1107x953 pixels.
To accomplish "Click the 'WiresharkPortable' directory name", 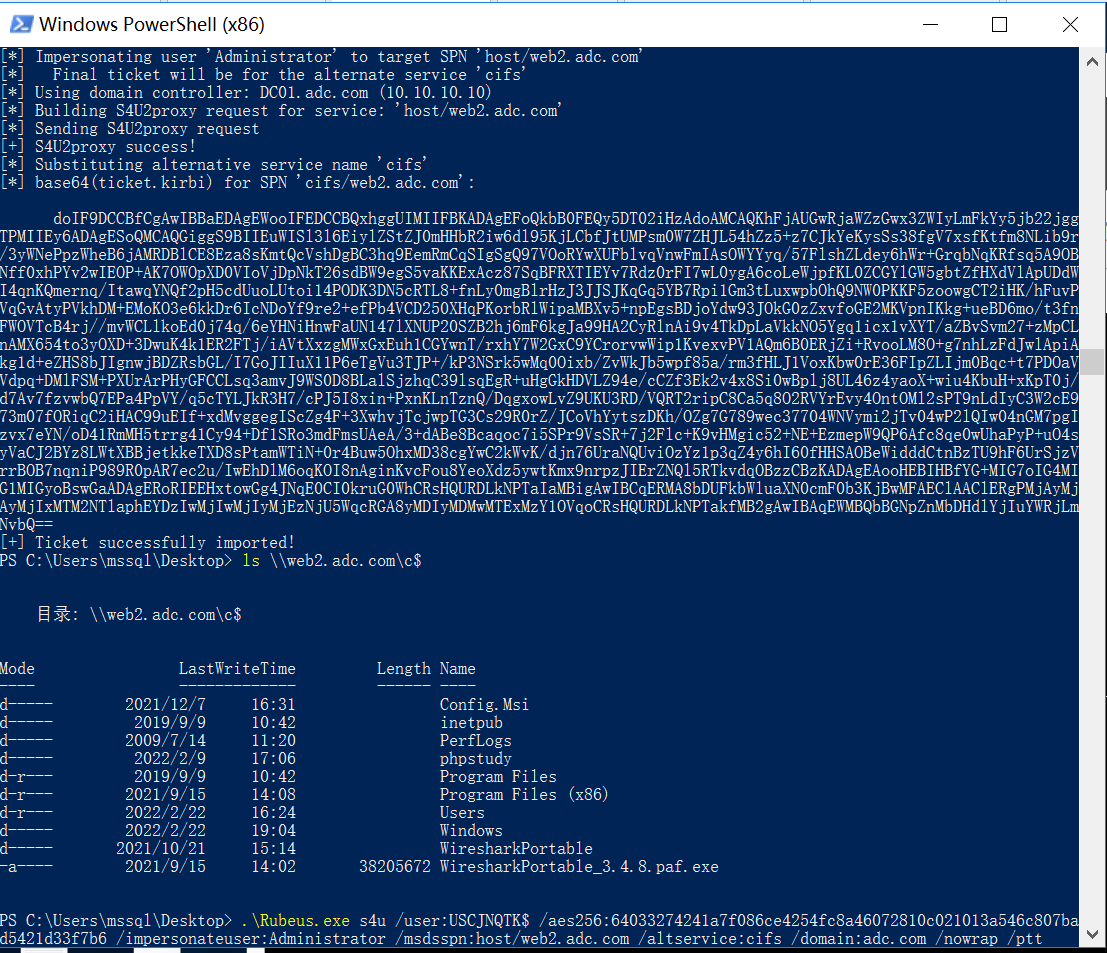I will (516, 849).
